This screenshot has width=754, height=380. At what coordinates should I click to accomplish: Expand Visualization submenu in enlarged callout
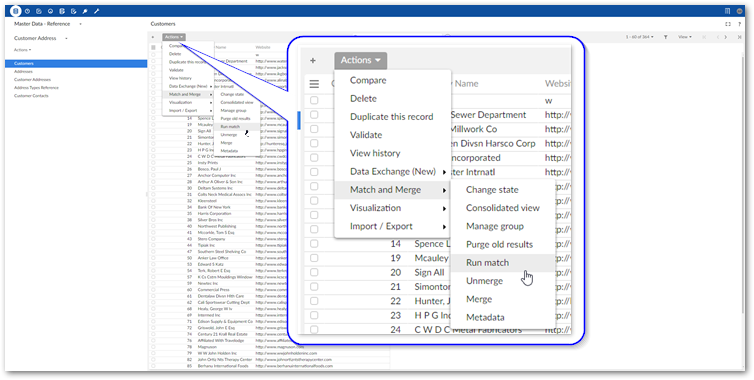(x=392, y=208)
